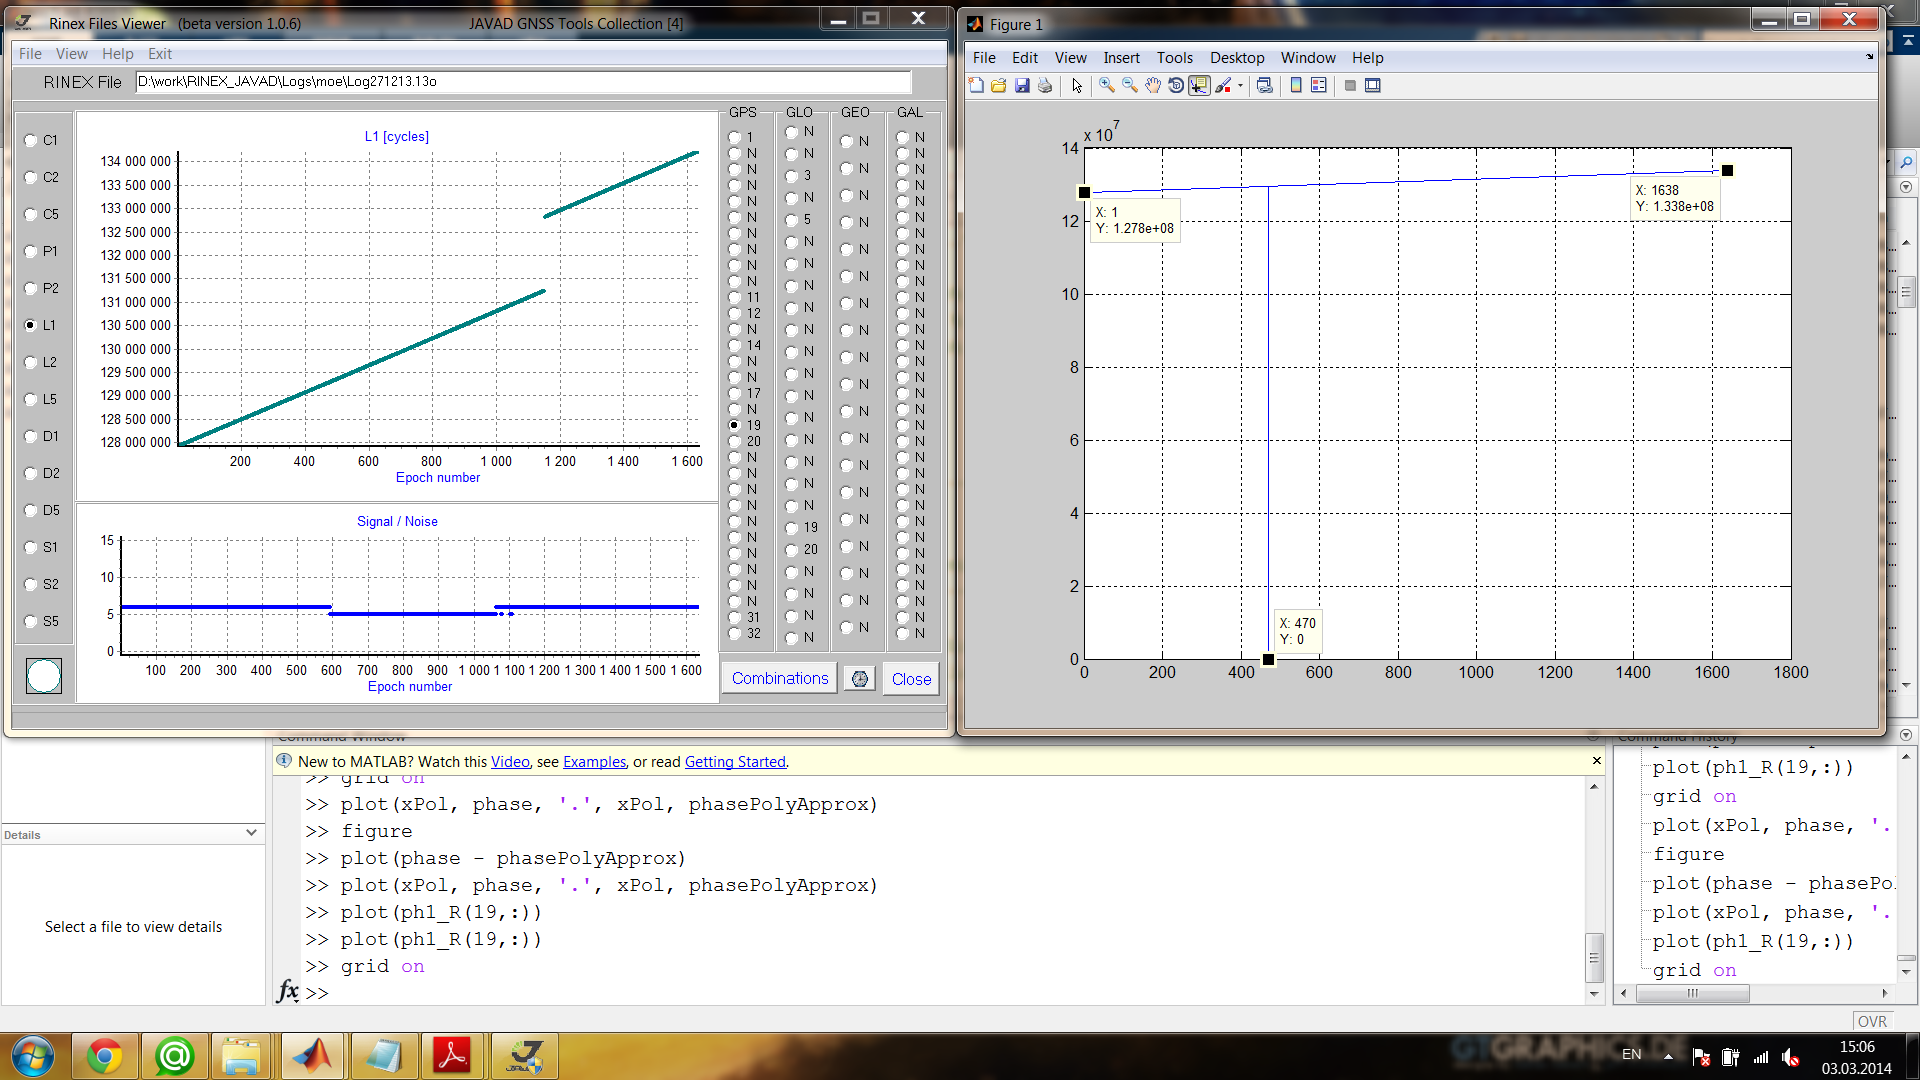The height and width of the screenshot is (1080, 1920).
Task: Select the S1 signal radio button
Action: click(x=31, y=548)
